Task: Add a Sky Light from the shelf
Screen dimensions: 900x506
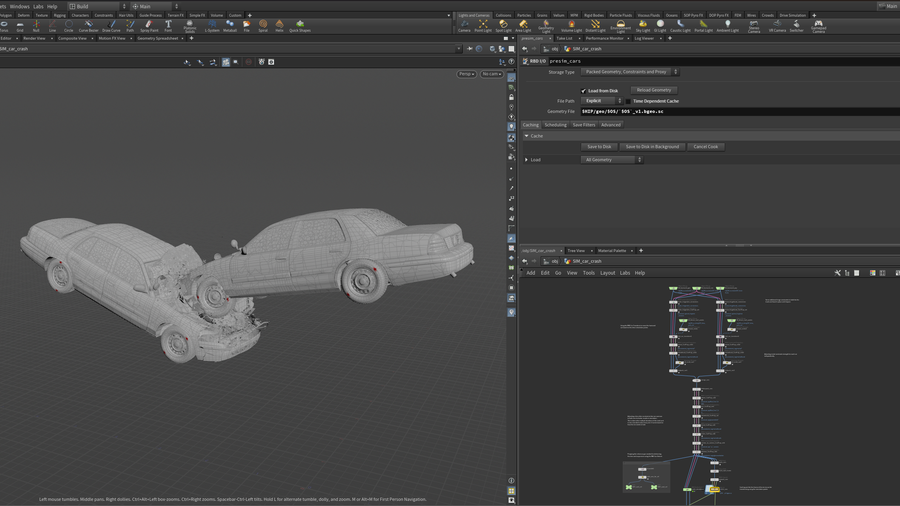Action: (643, 25)
